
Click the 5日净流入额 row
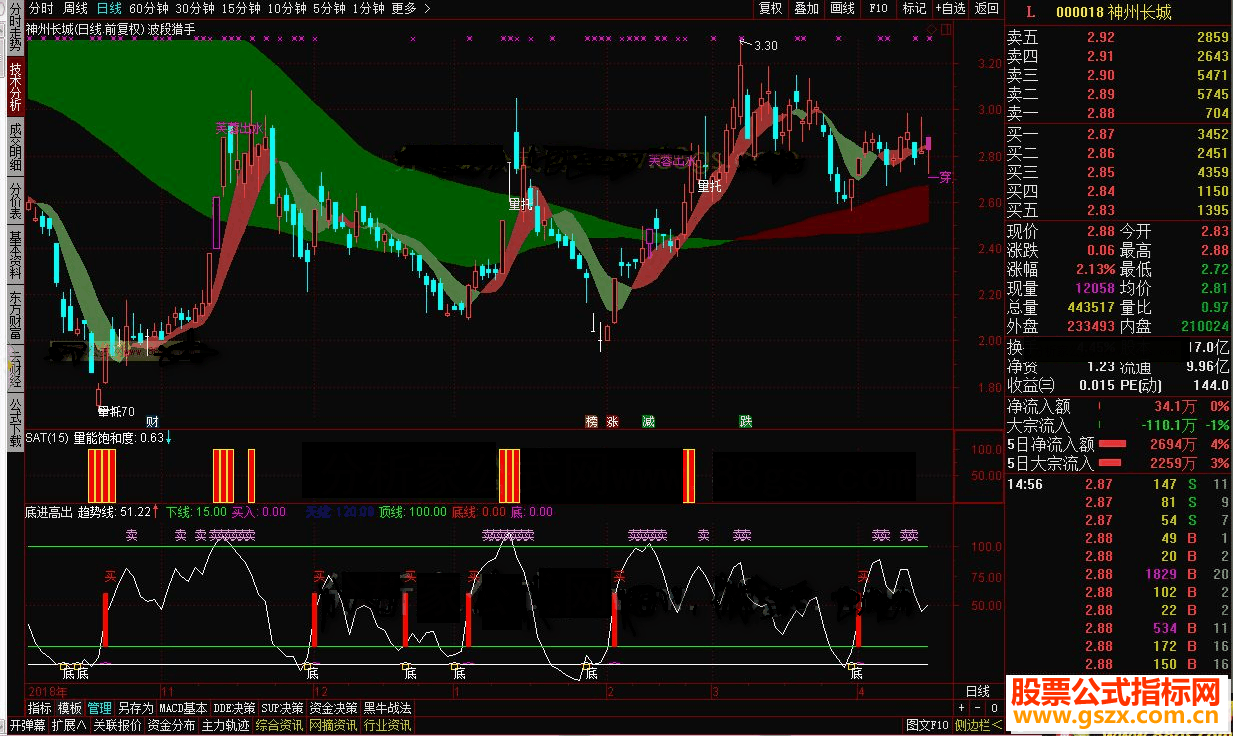point(1118,444)
